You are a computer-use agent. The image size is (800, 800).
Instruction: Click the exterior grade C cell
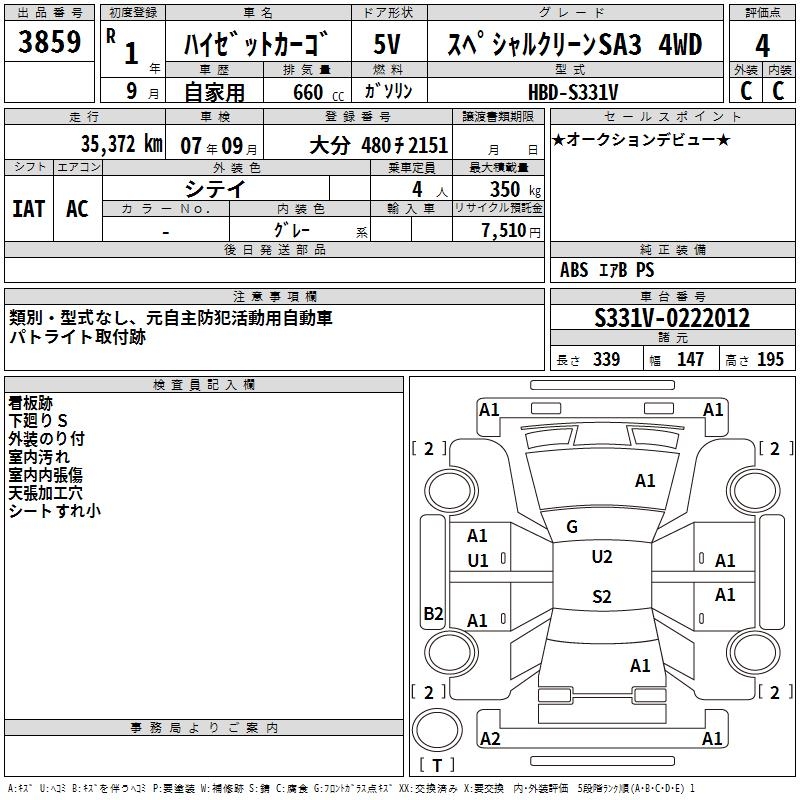click(x=745, y=90)
